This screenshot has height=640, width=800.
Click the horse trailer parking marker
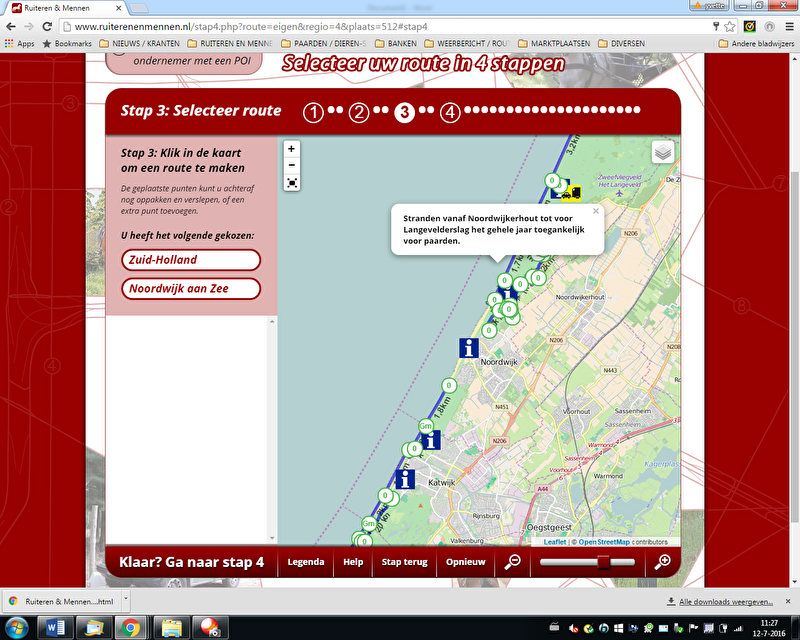point(574,190)
